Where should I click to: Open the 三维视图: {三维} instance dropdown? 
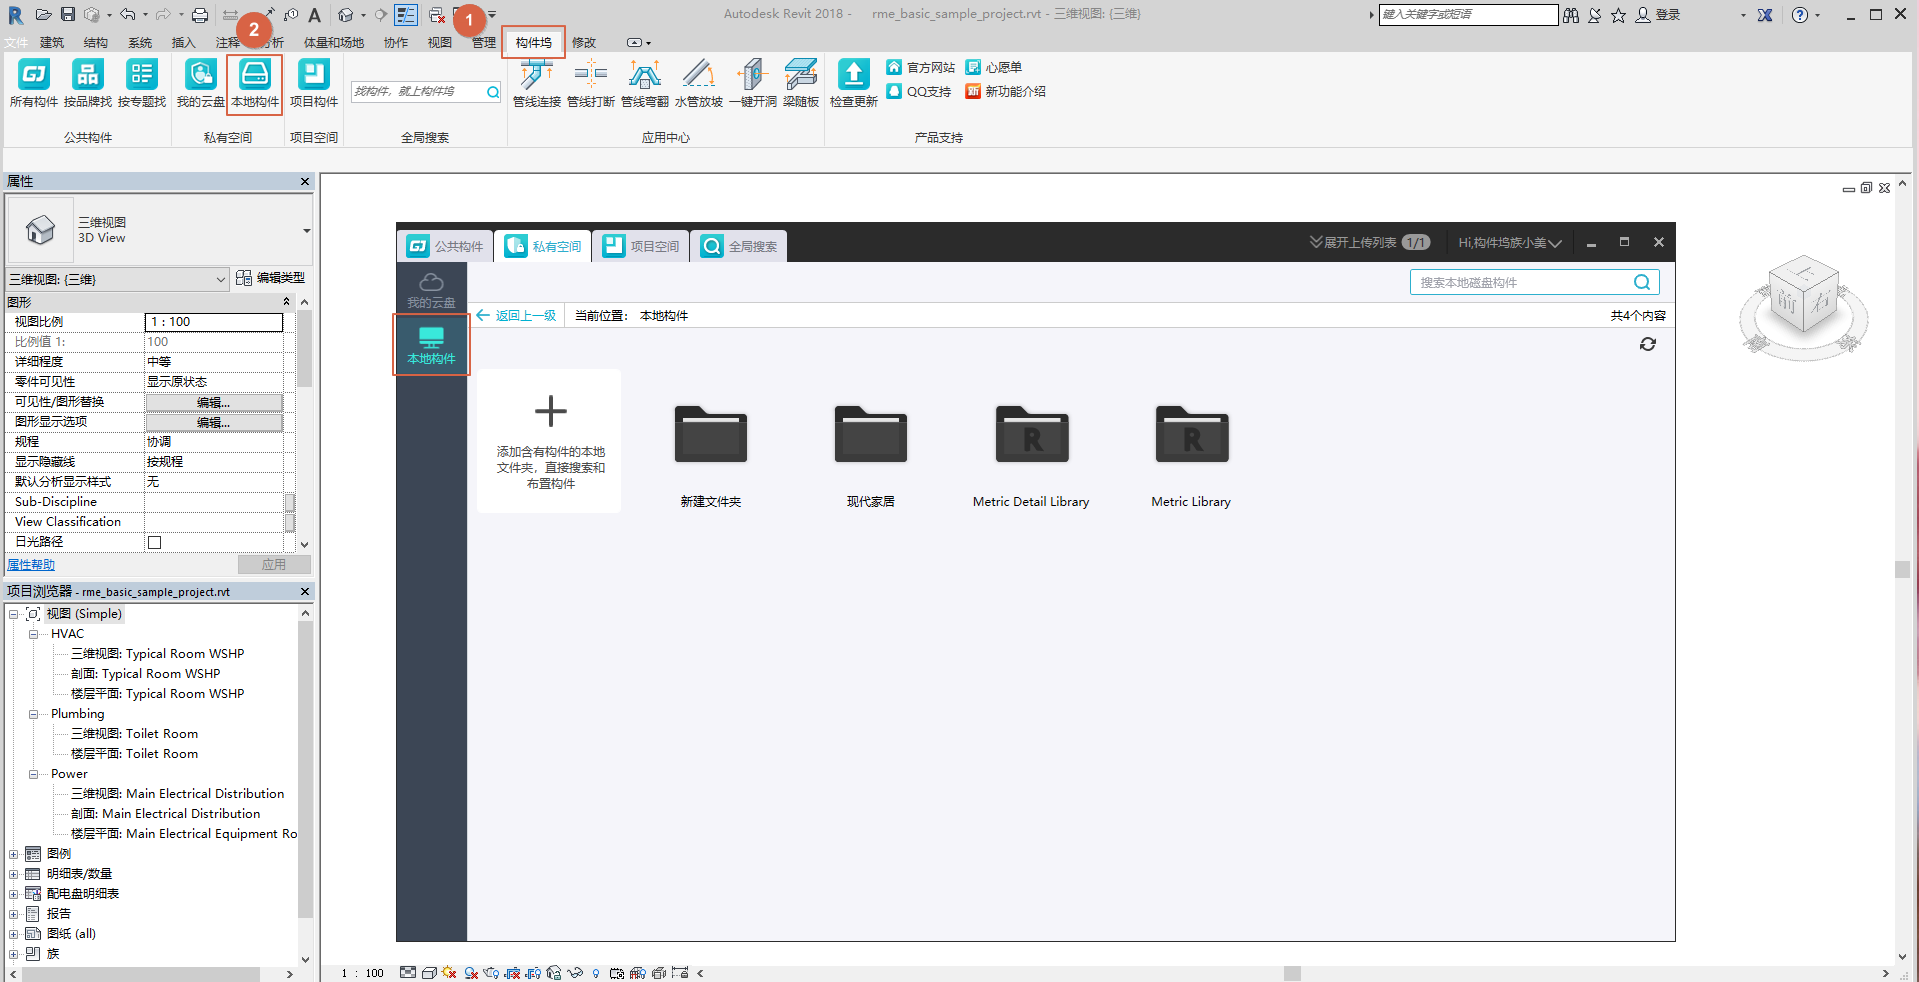[x=118, y=279]
